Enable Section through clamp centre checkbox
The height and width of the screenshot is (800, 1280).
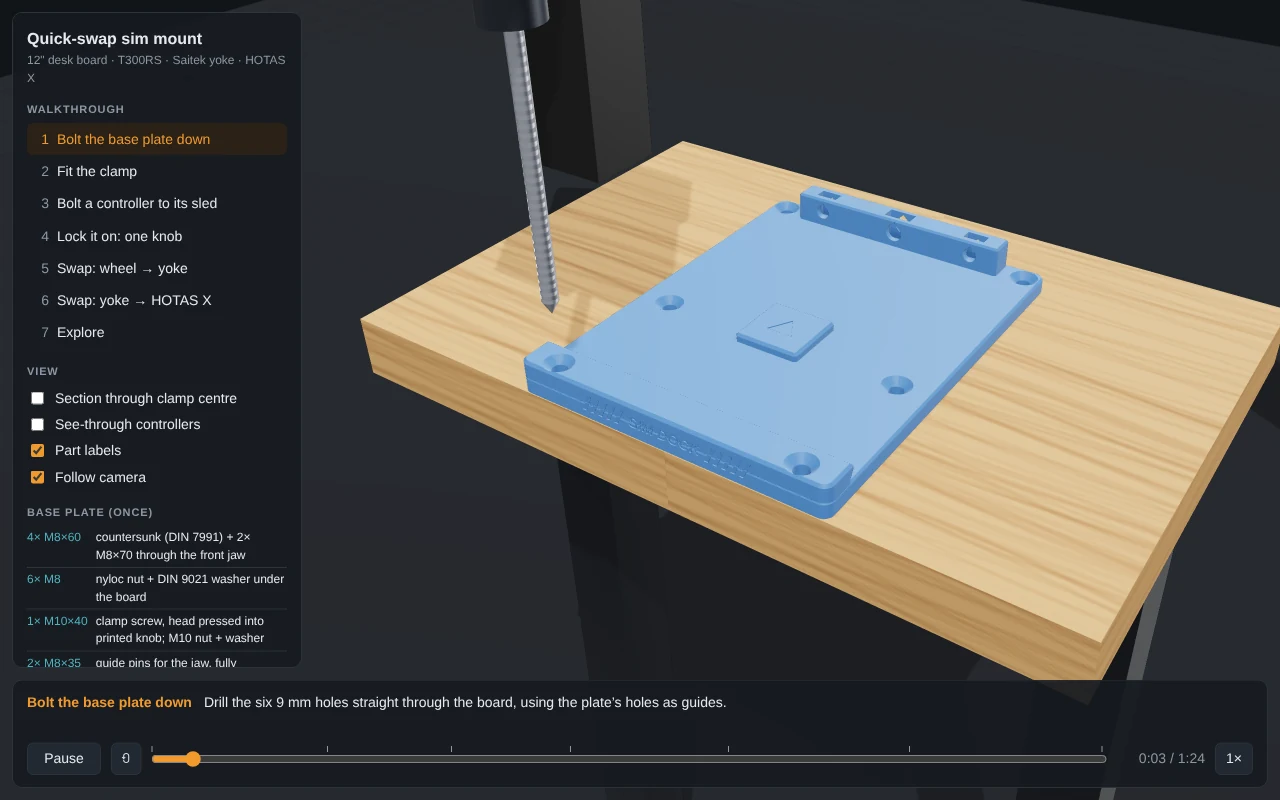click(38, 398)
